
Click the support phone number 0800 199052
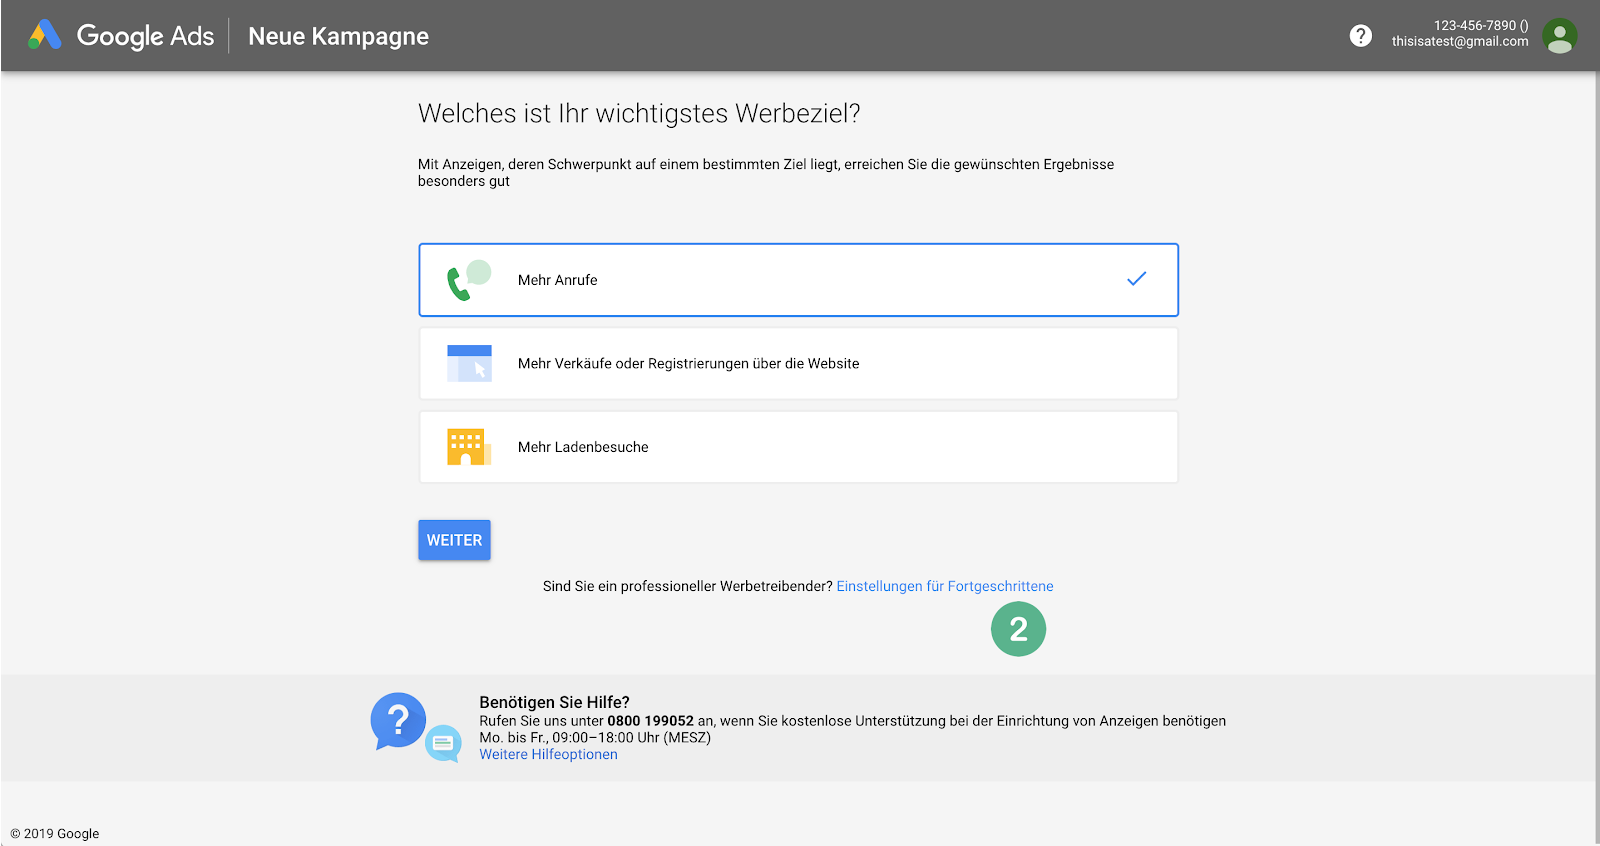(650, 721)
